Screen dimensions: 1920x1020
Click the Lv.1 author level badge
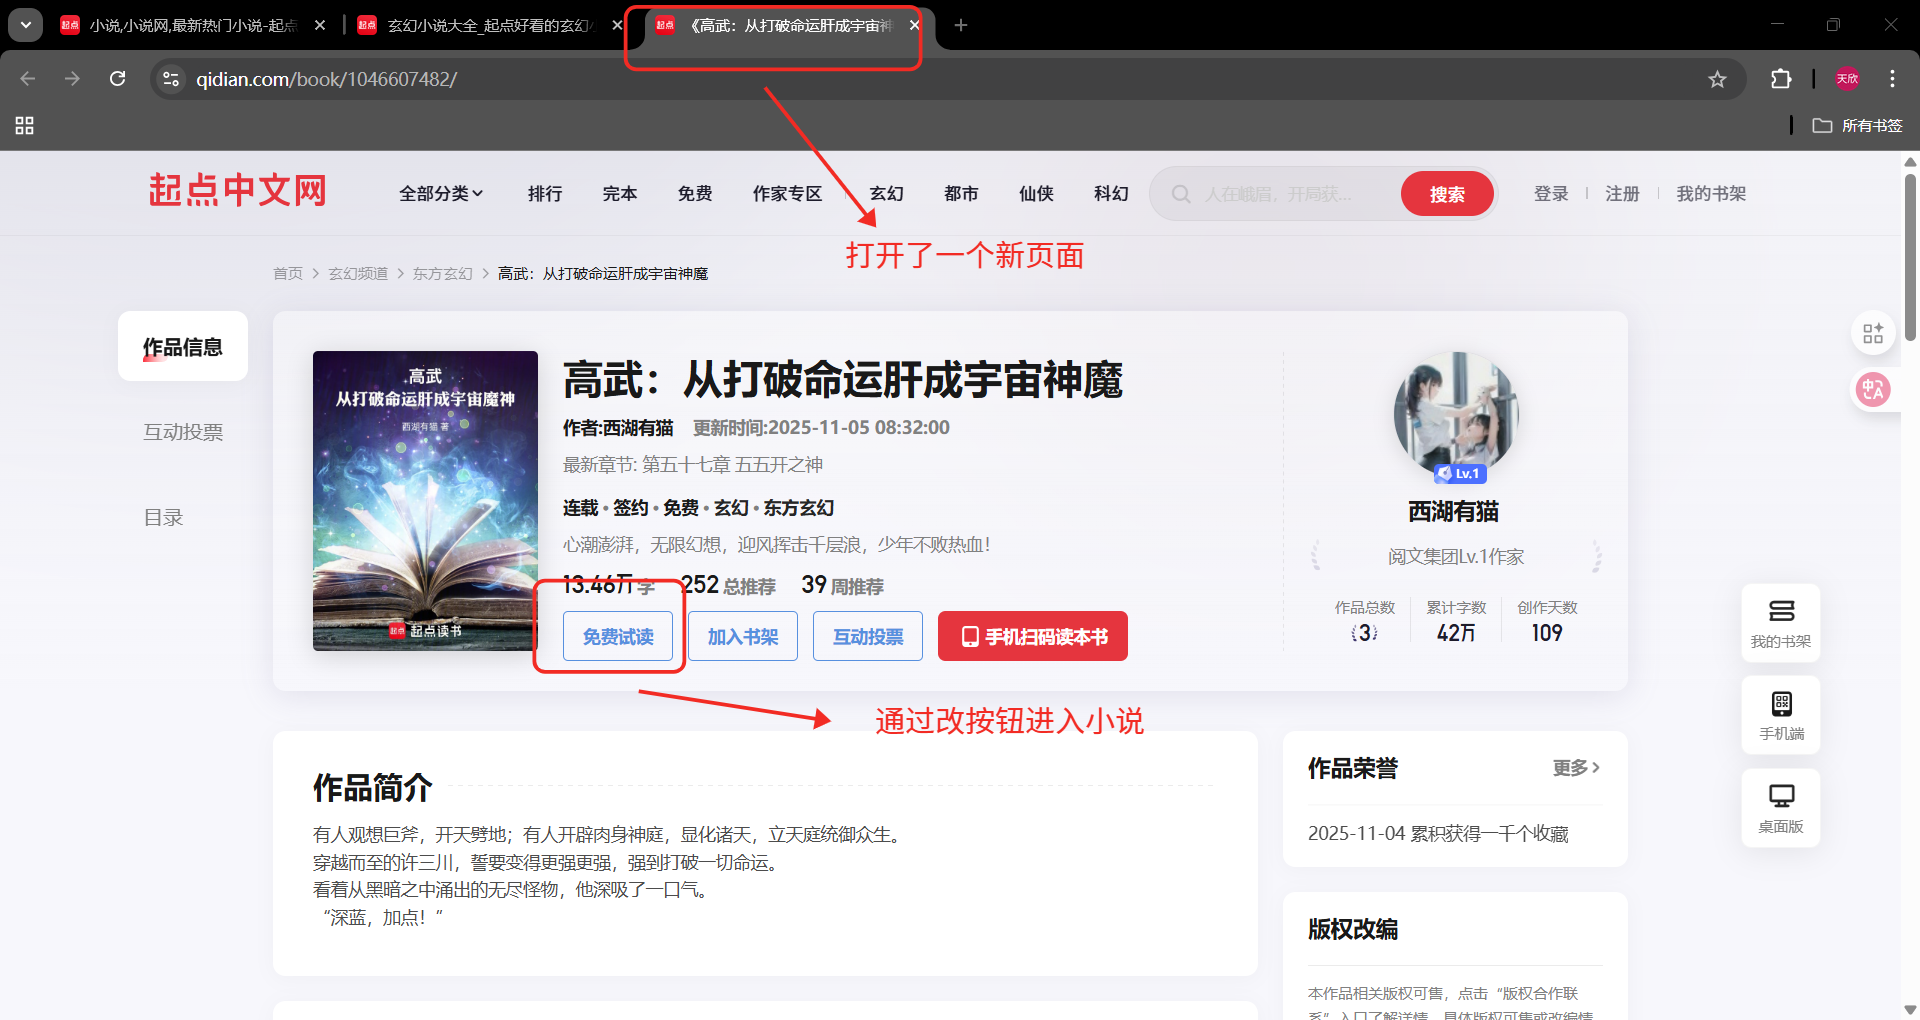(x=1460, y=474)
